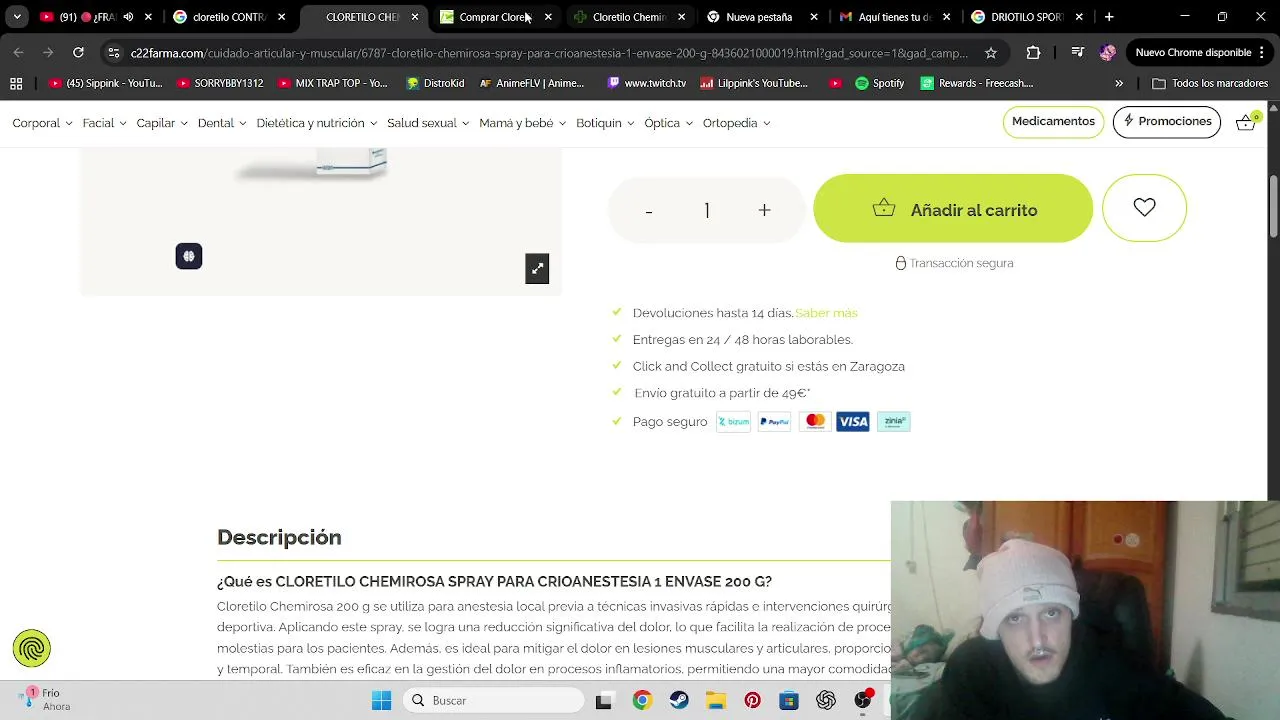Image resolution: width=1280 pixels, height=720 pixels.
Task: Reload the current page
Action: pos(78,53)
